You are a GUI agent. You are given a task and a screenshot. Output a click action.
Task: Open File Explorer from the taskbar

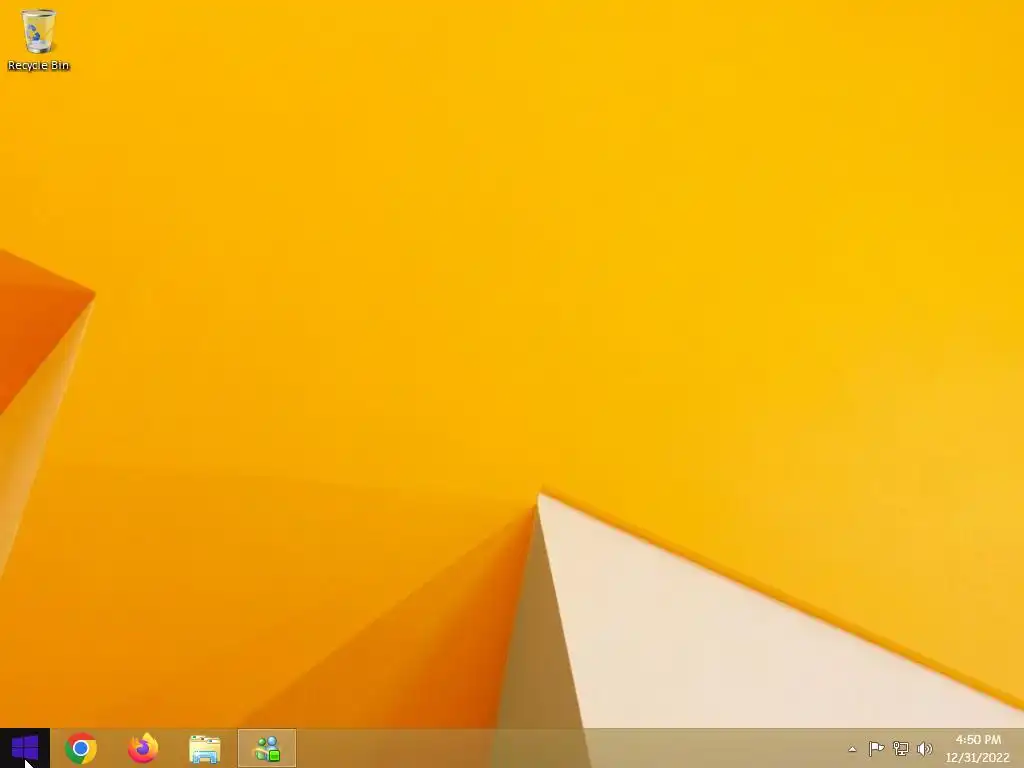pyautogui.click(x=204, y=749)
